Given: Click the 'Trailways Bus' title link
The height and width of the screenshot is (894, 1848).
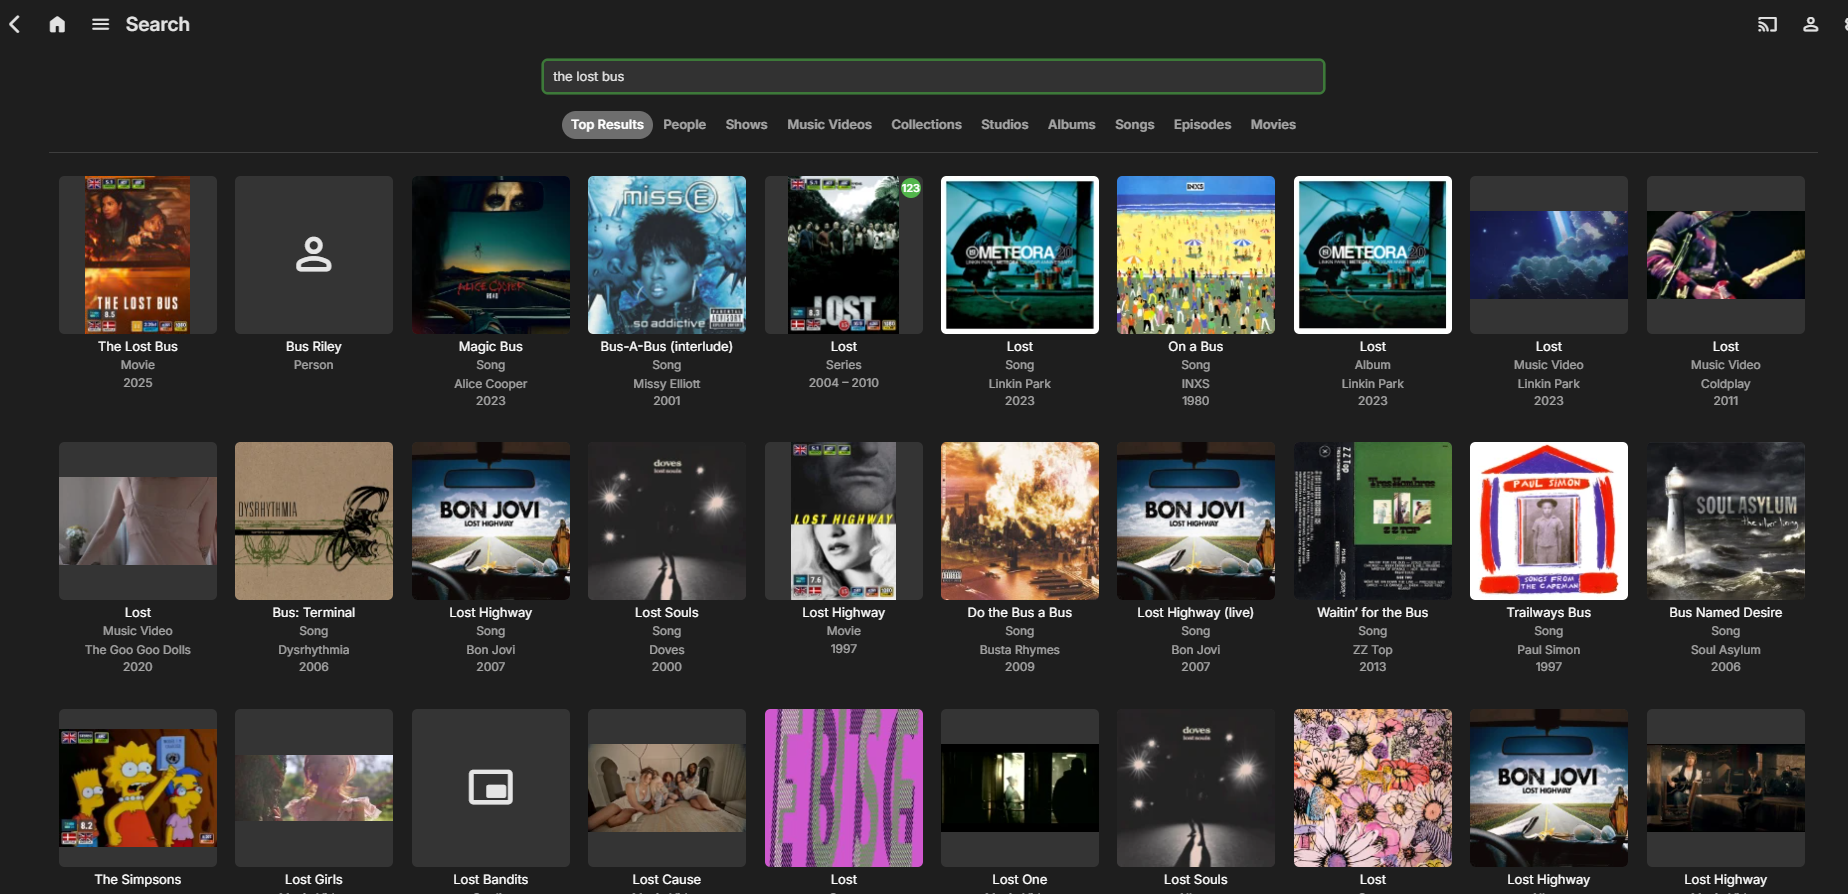Looking at the screenshot, I should 1548,613.
